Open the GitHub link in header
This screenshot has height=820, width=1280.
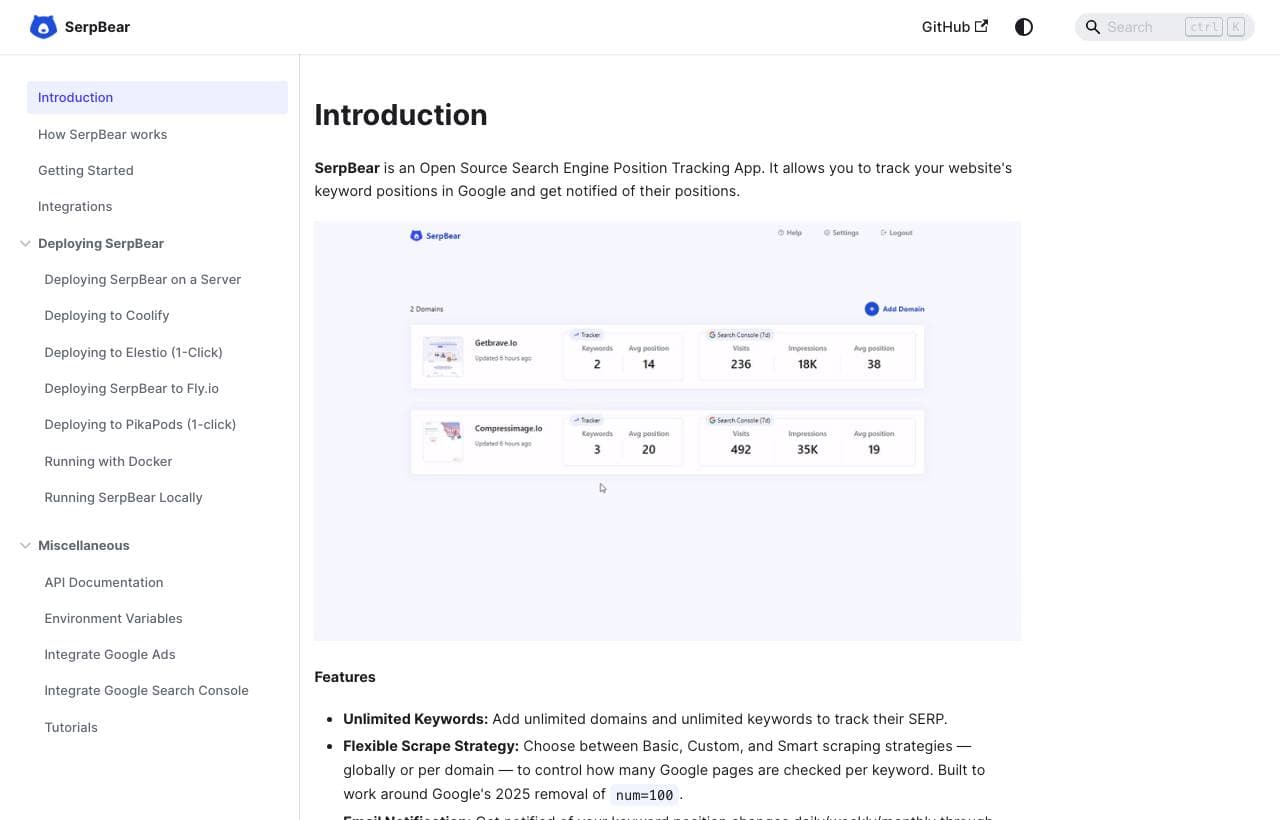954,27
